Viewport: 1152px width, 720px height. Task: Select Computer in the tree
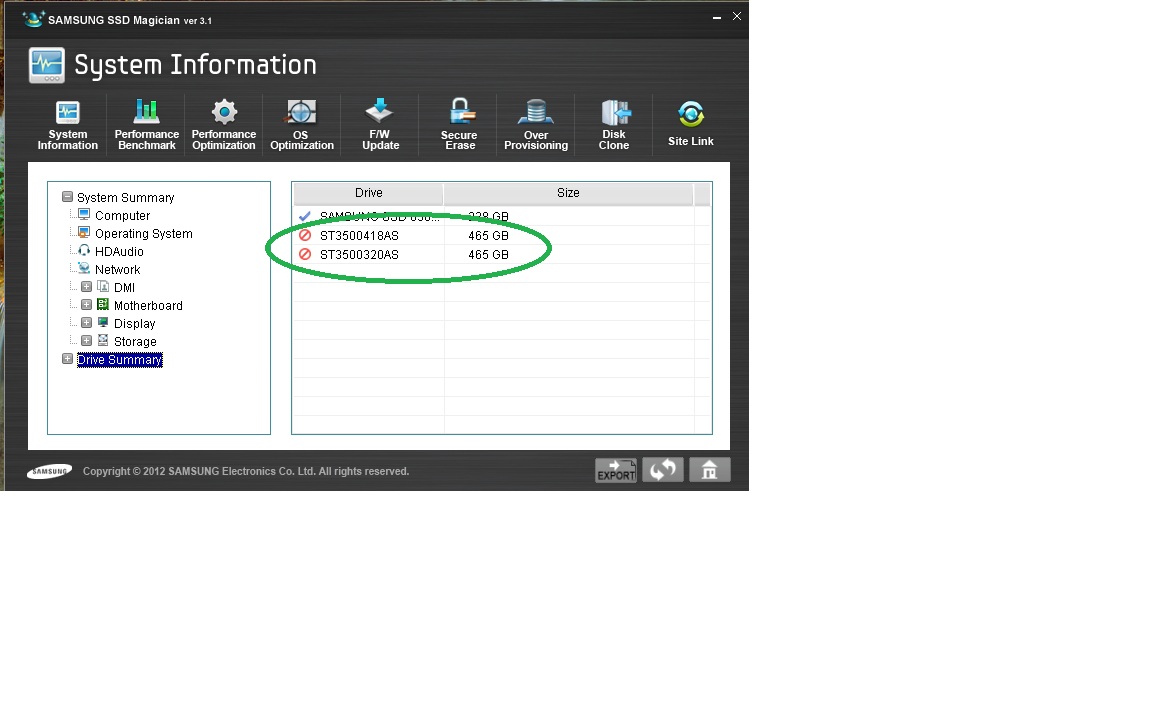(122, 215)
